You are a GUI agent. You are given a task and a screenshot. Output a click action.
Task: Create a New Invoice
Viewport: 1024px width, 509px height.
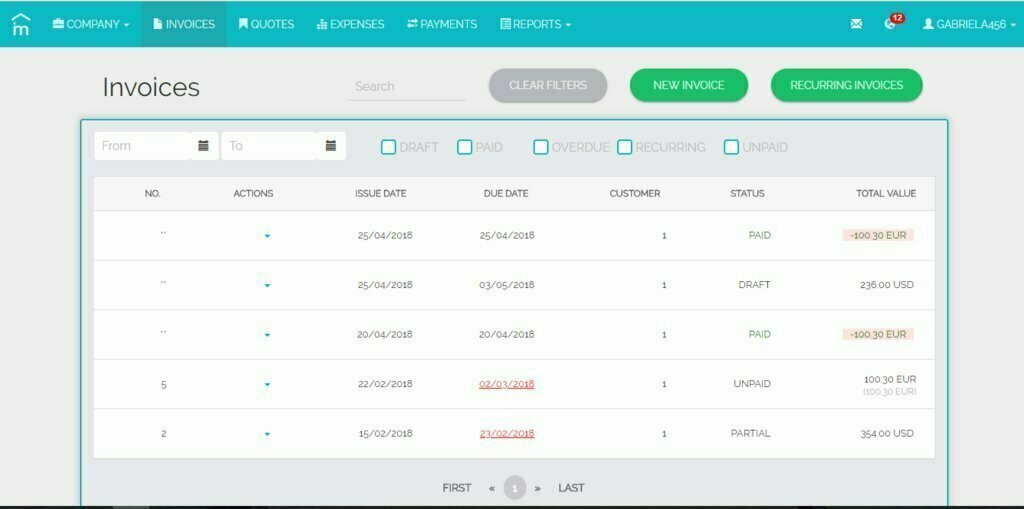(688, 85)
